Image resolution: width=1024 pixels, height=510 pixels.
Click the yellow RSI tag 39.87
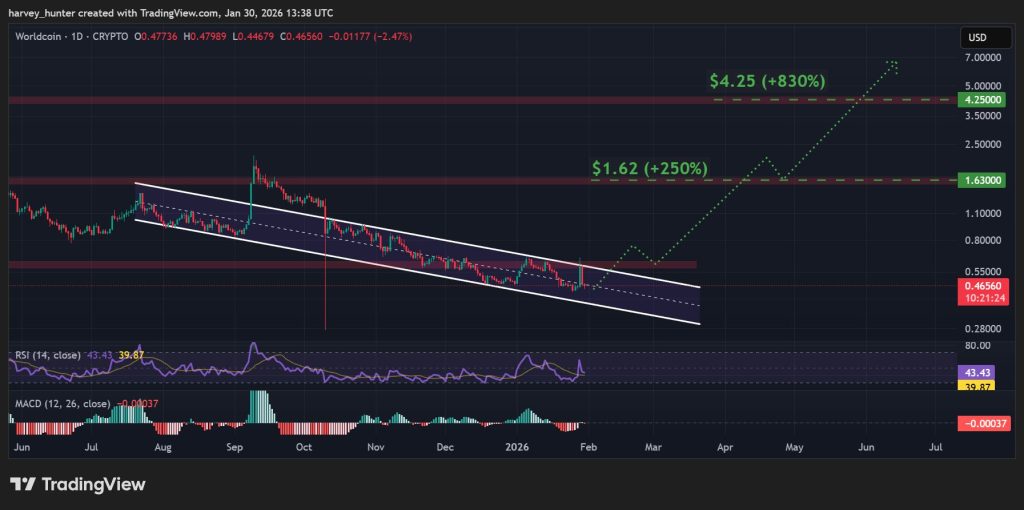976,385
